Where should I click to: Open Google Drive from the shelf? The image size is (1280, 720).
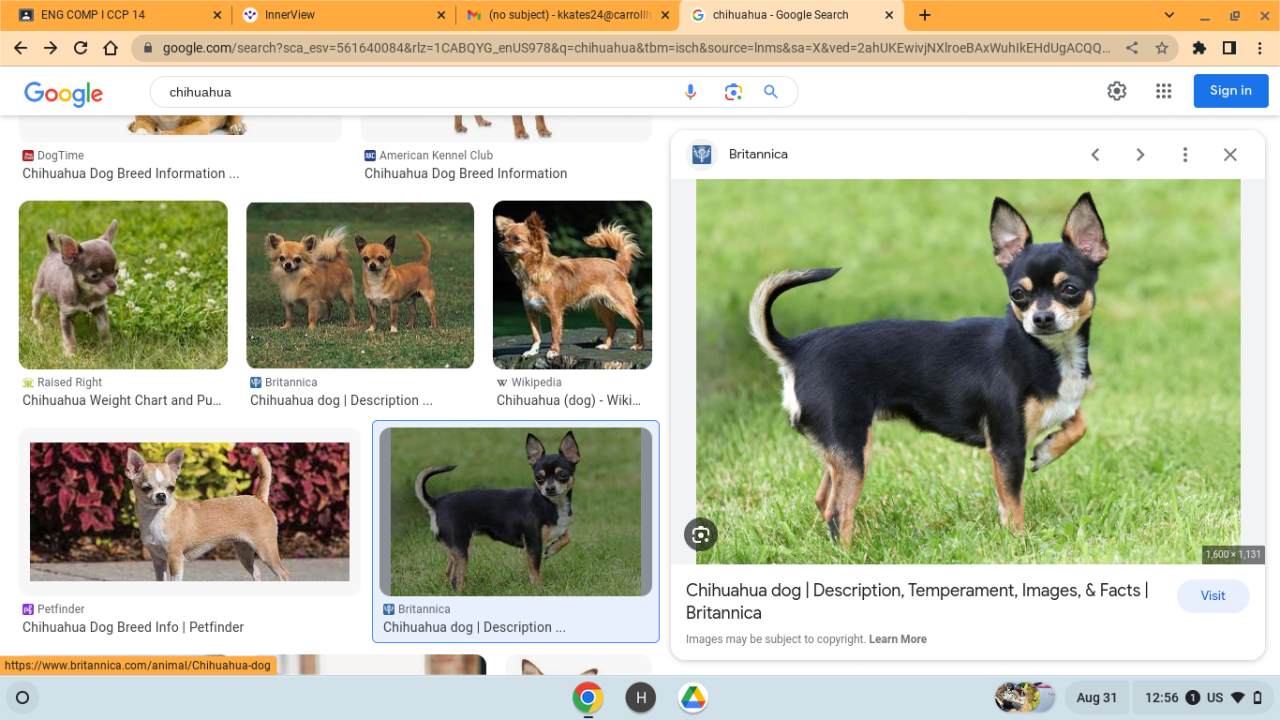693,697
